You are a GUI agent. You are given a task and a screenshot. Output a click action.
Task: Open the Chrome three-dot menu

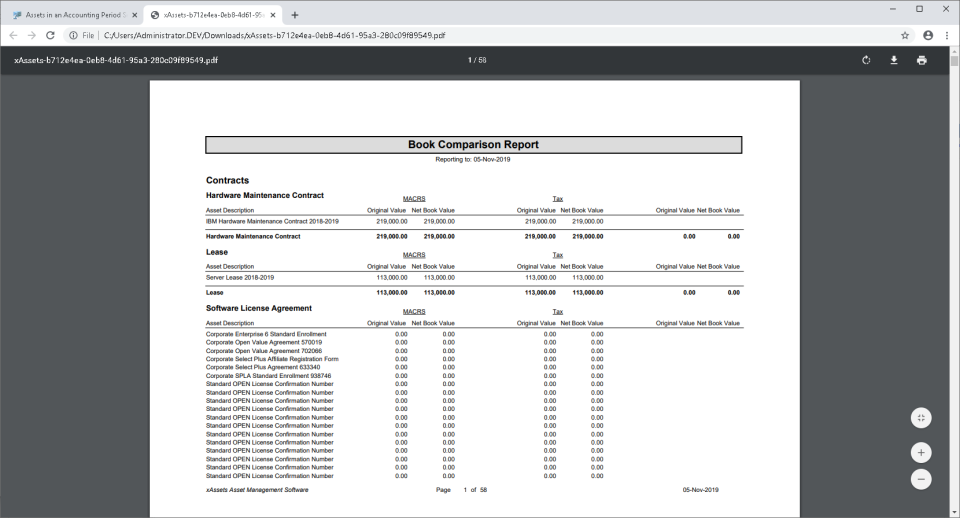click(947, 36)
